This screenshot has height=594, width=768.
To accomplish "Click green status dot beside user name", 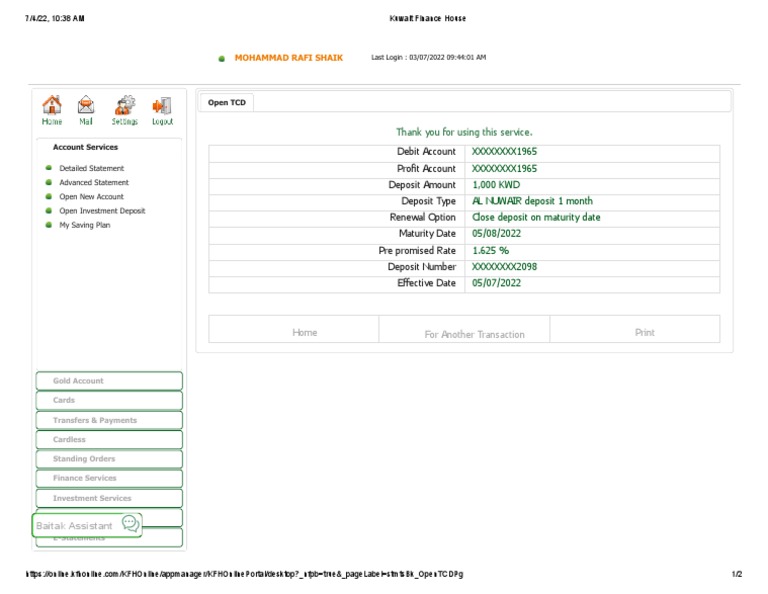I will point(221,59).
